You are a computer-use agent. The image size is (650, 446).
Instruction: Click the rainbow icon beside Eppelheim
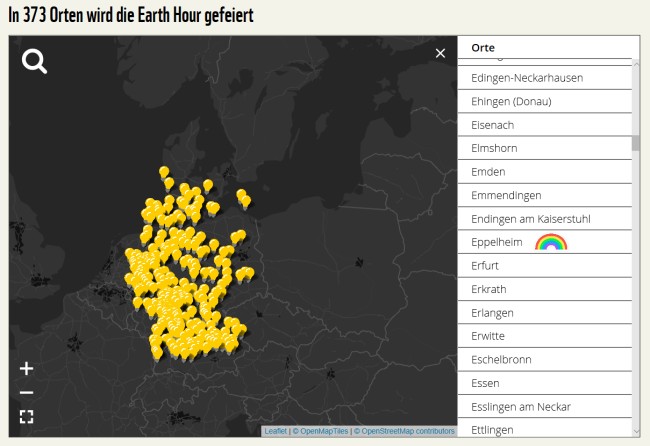[551, 242]
